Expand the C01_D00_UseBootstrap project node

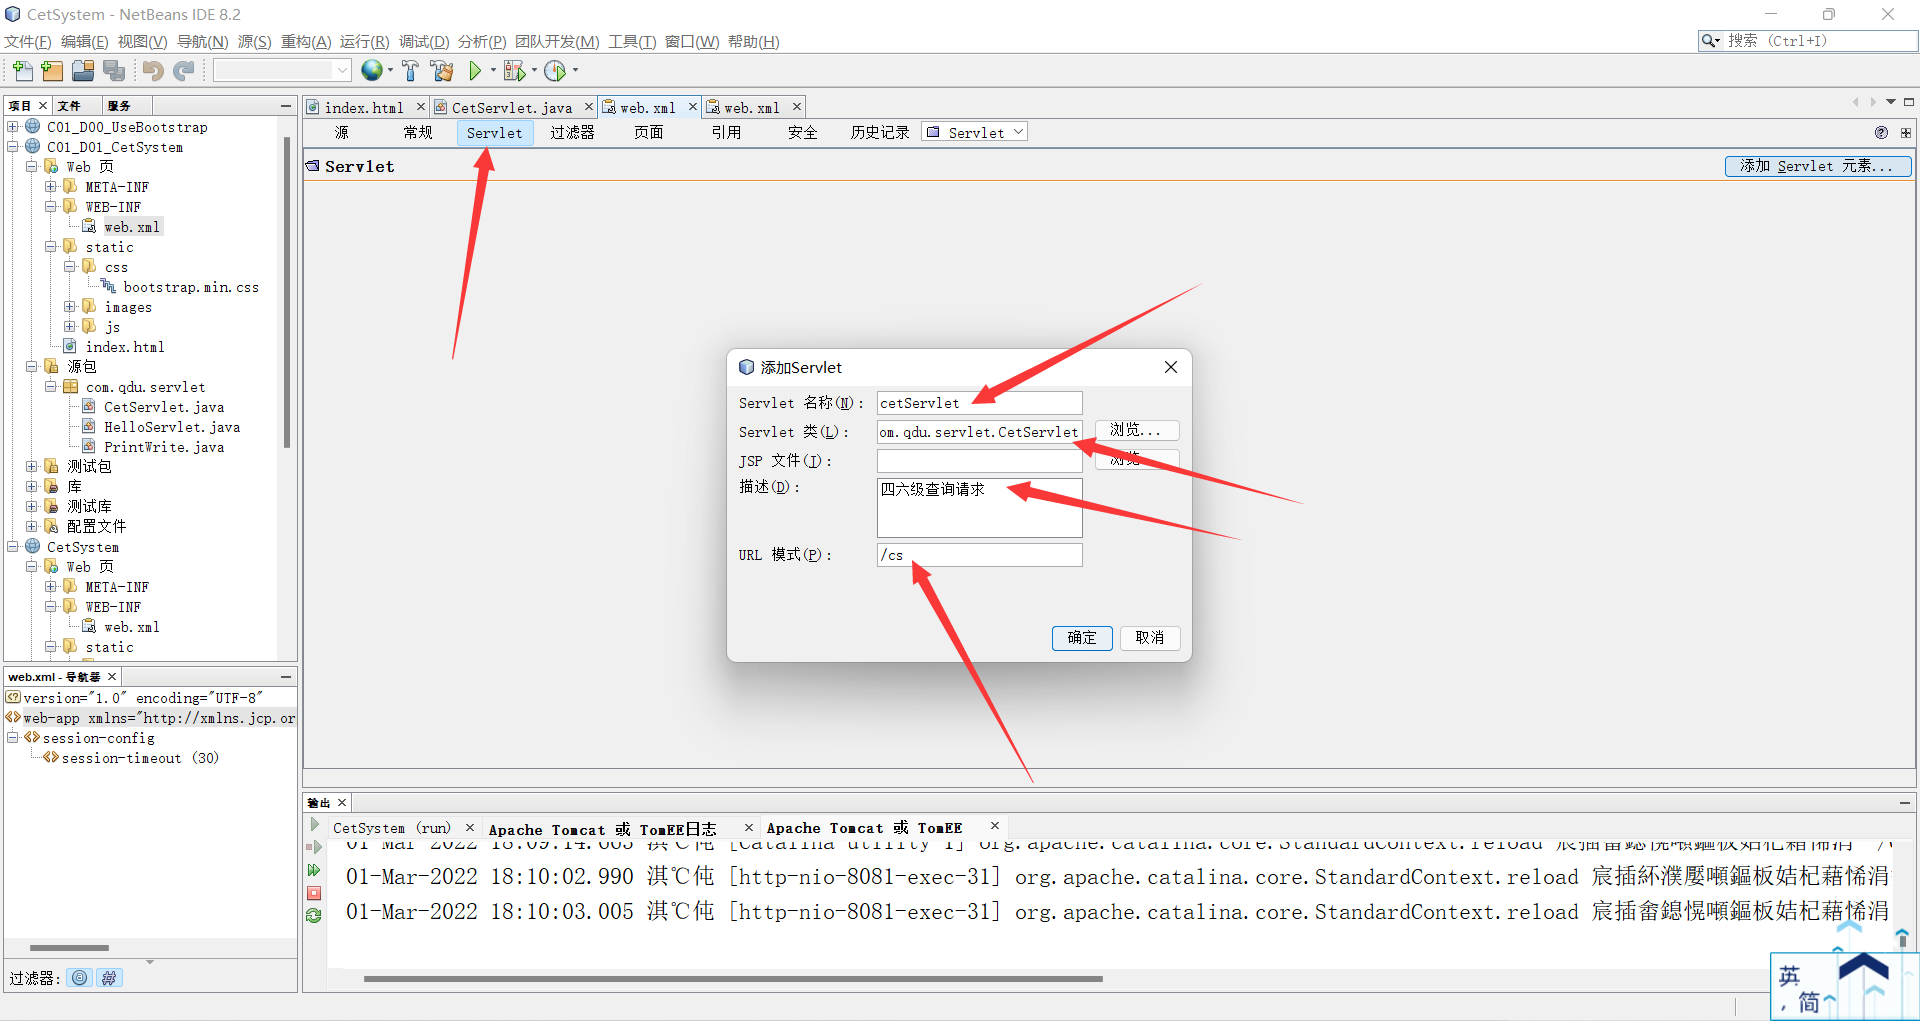click(13, 127)
